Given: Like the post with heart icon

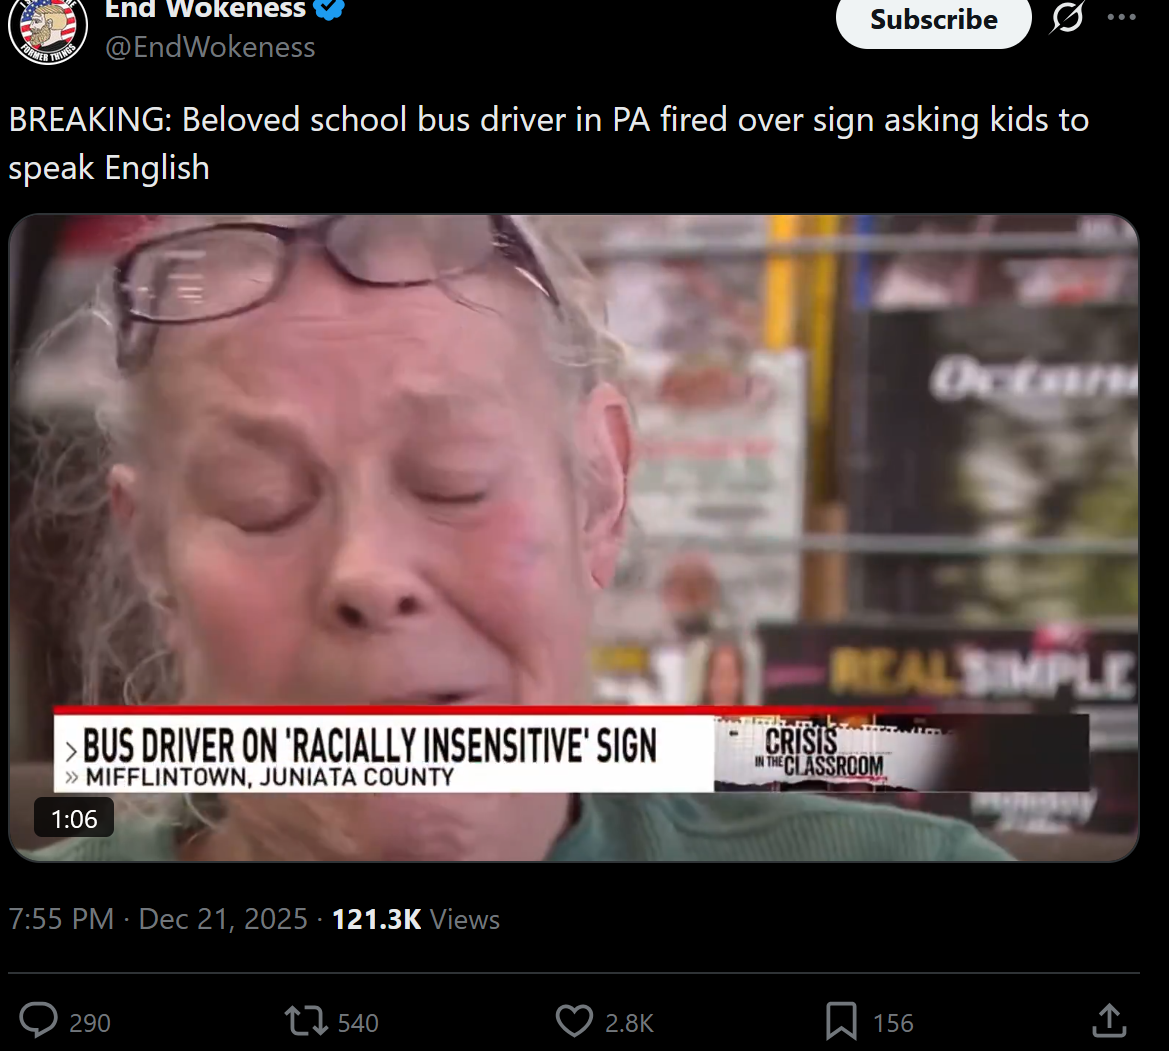Looking at the screenshot, I should (574, 1021).
